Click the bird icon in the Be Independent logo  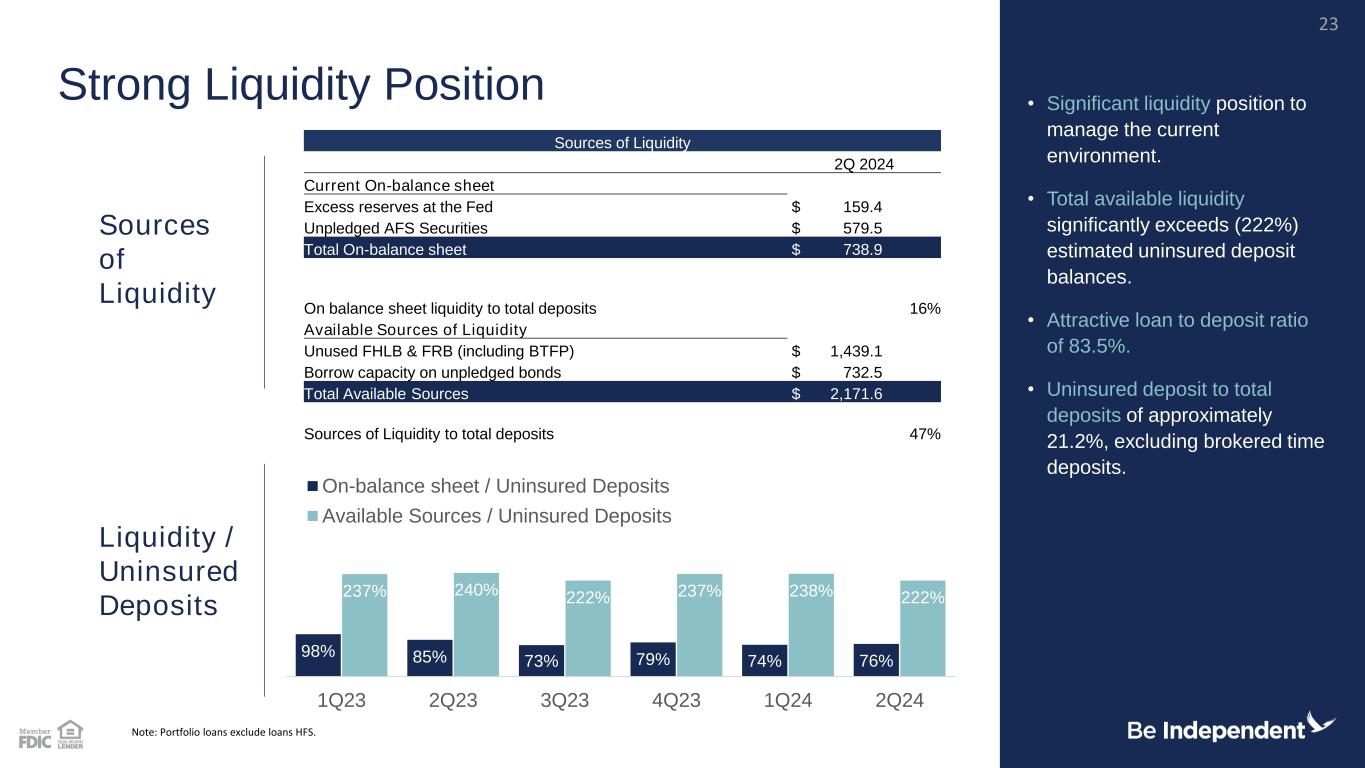(1321, 723)
